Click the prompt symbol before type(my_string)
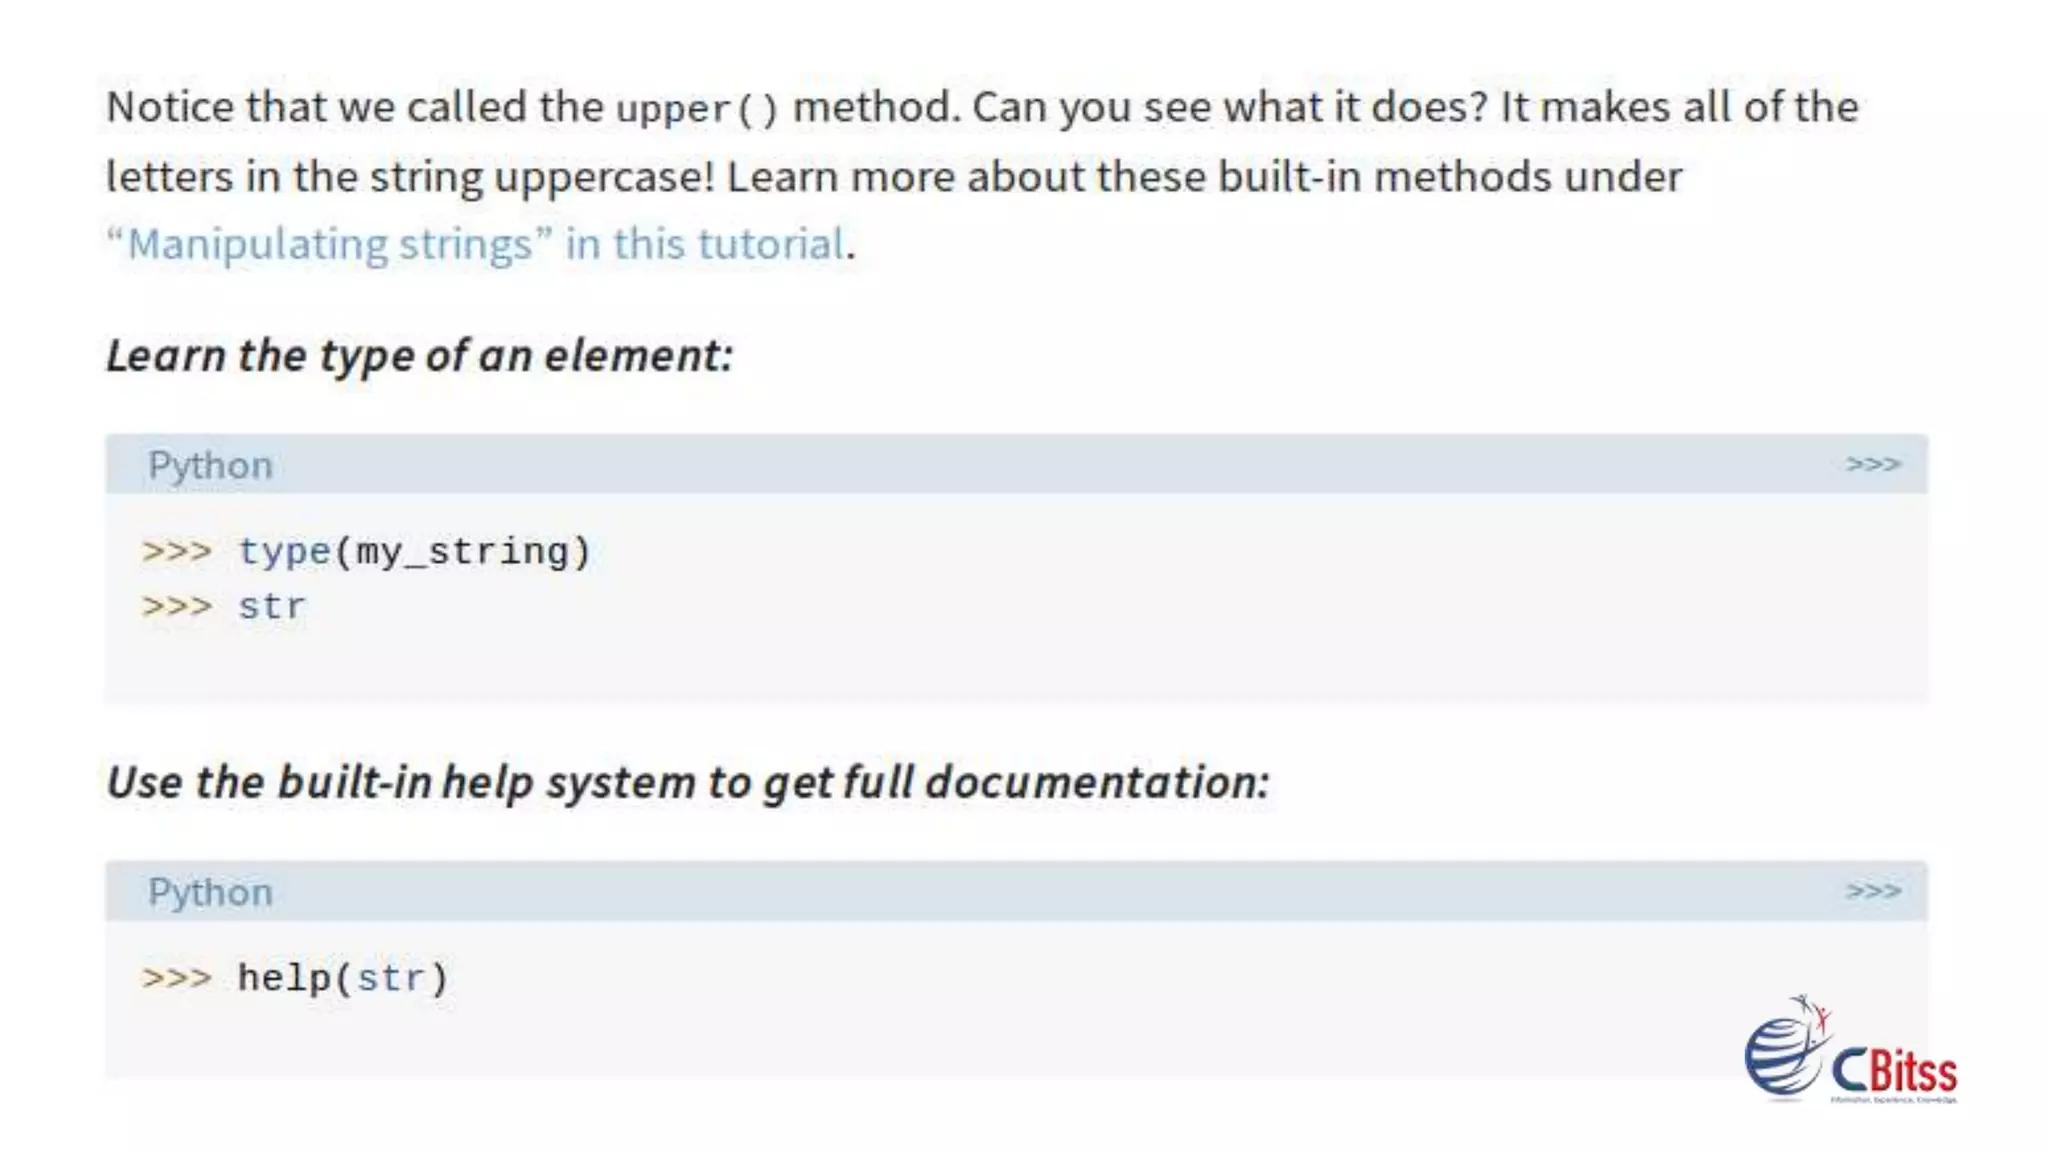 click(177, 552)
